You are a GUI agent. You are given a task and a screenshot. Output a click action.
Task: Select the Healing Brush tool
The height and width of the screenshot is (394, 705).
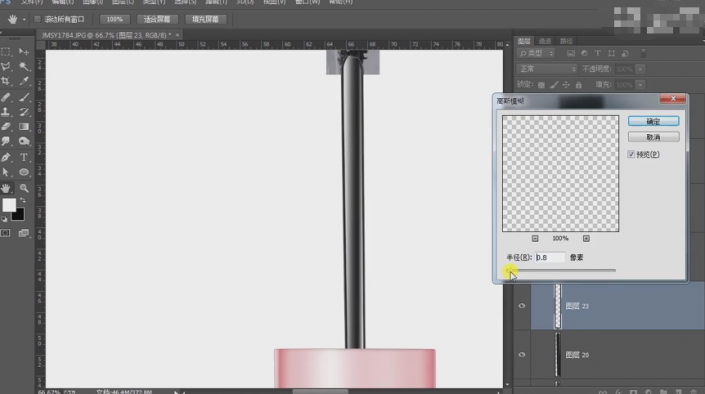(6, 97)
